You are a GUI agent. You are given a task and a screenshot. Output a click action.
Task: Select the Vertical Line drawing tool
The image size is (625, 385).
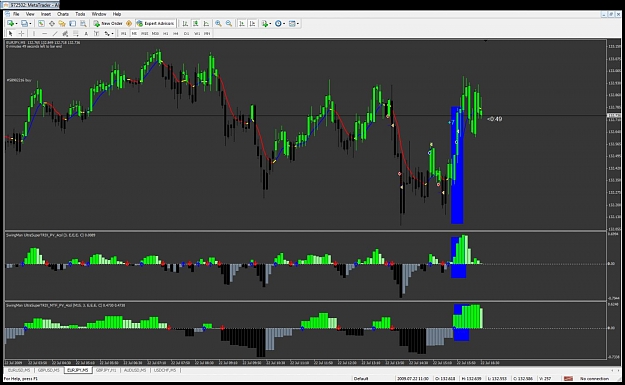34,33
